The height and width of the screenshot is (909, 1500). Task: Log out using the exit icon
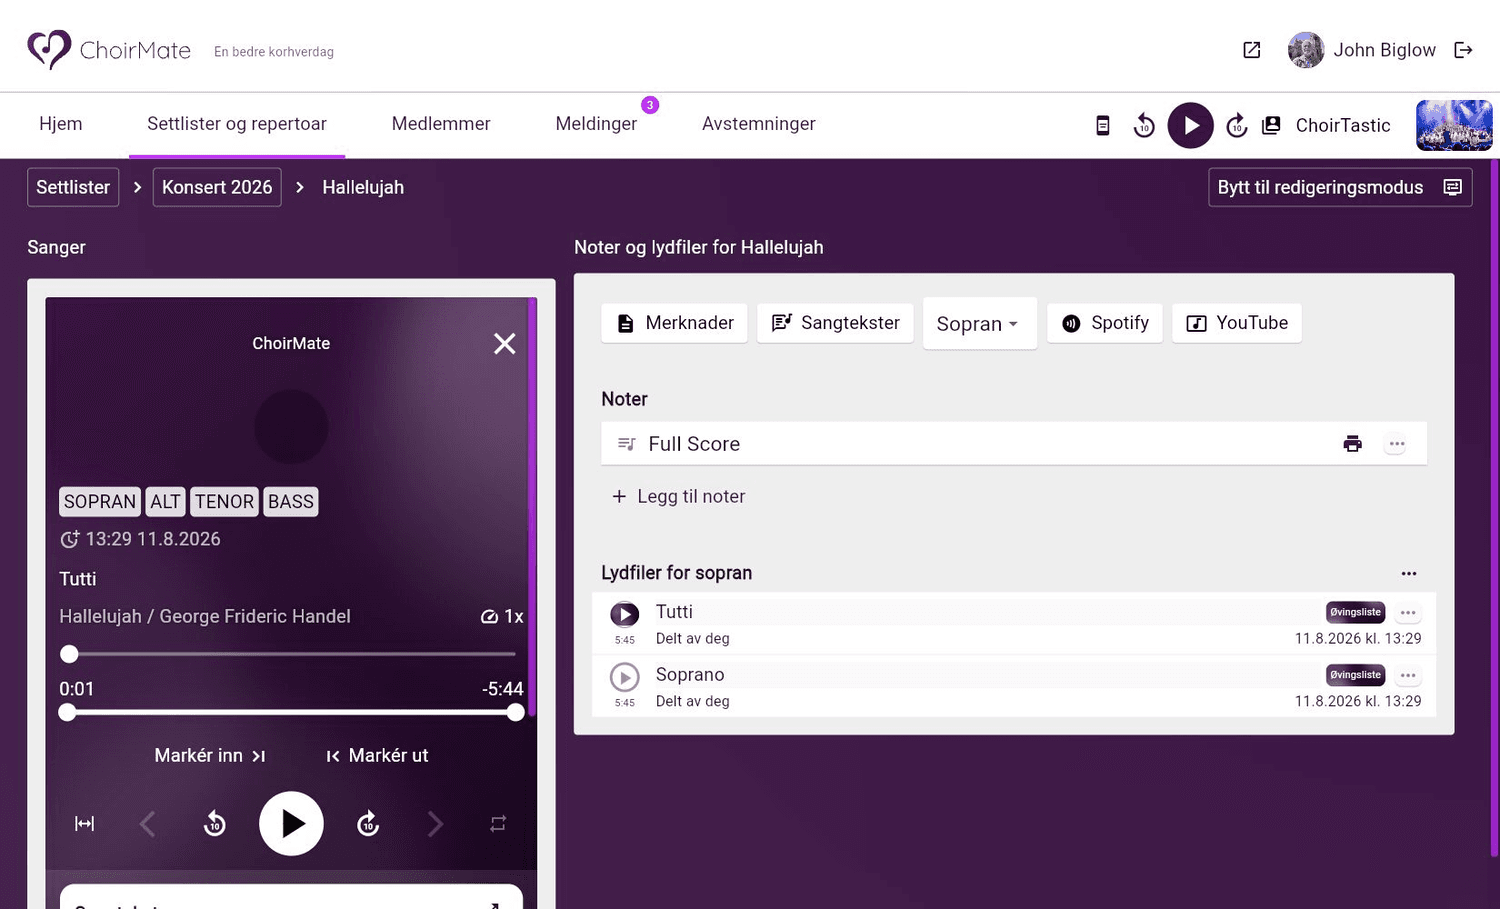point(1463,50)
